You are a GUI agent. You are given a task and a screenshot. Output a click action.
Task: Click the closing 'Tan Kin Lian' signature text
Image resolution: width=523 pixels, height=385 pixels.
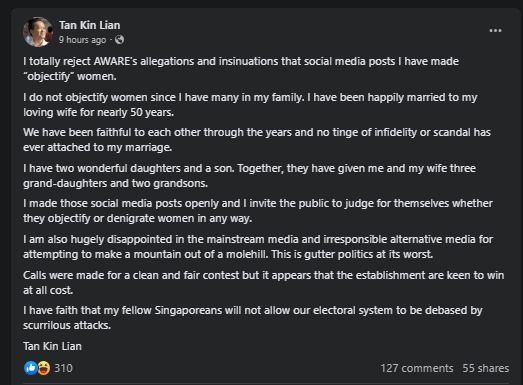point(52,346)
